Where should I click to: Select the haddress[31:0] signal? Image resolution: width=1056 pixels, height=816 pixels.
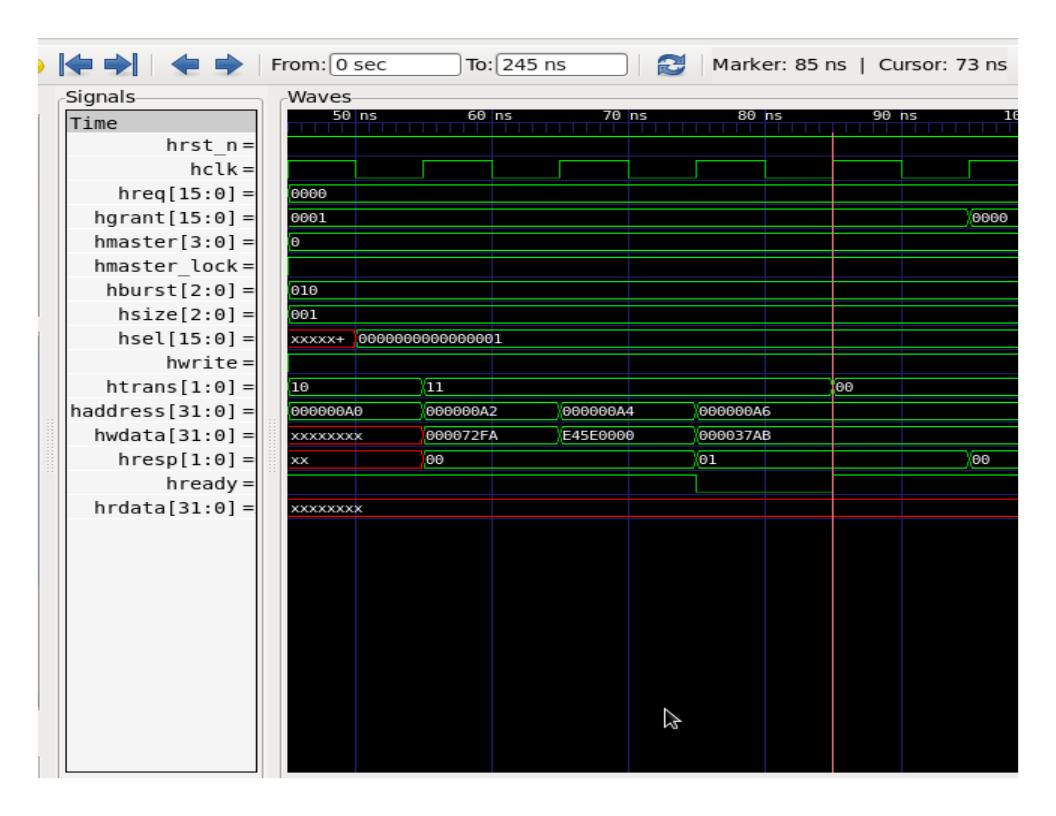point(160,410)
